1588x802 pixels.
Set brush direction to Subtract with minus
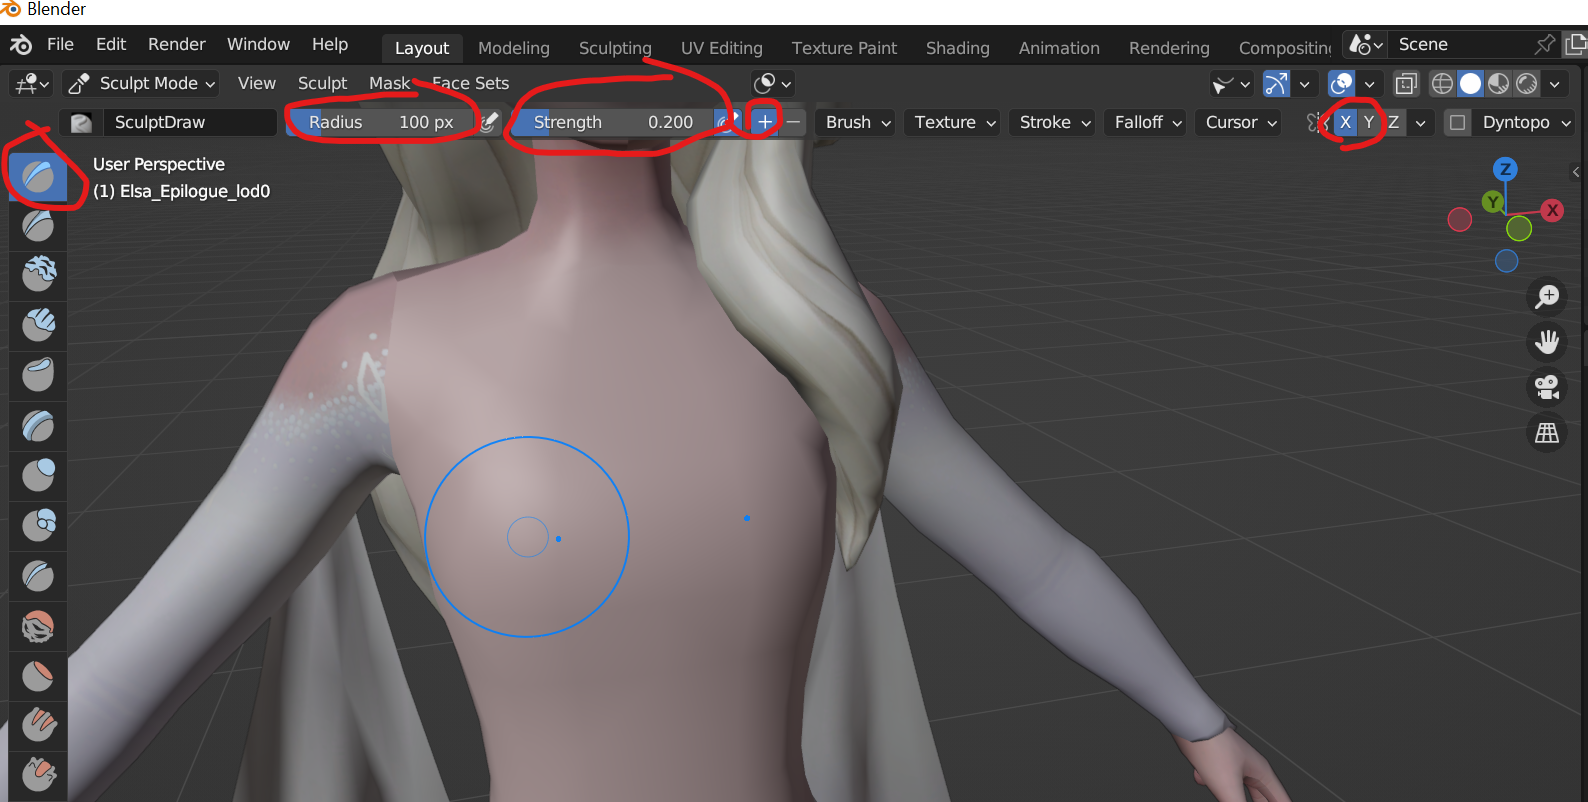click(793, 122)
